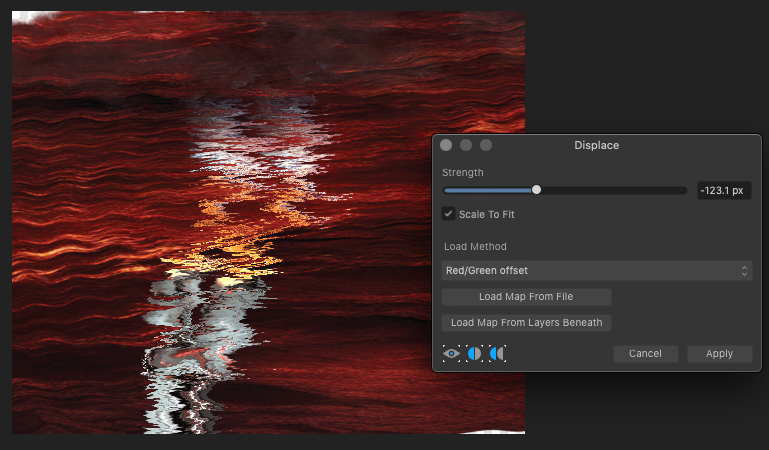769x450 pixels.
Task: Cancel the Displace filter
Action: click(x=645, y=353)
